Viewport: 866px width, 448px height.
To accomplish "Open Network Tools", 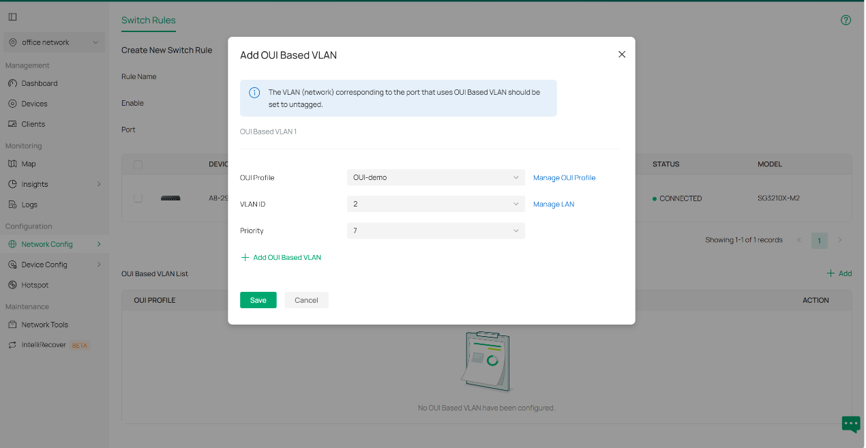I will click(45, 325).
